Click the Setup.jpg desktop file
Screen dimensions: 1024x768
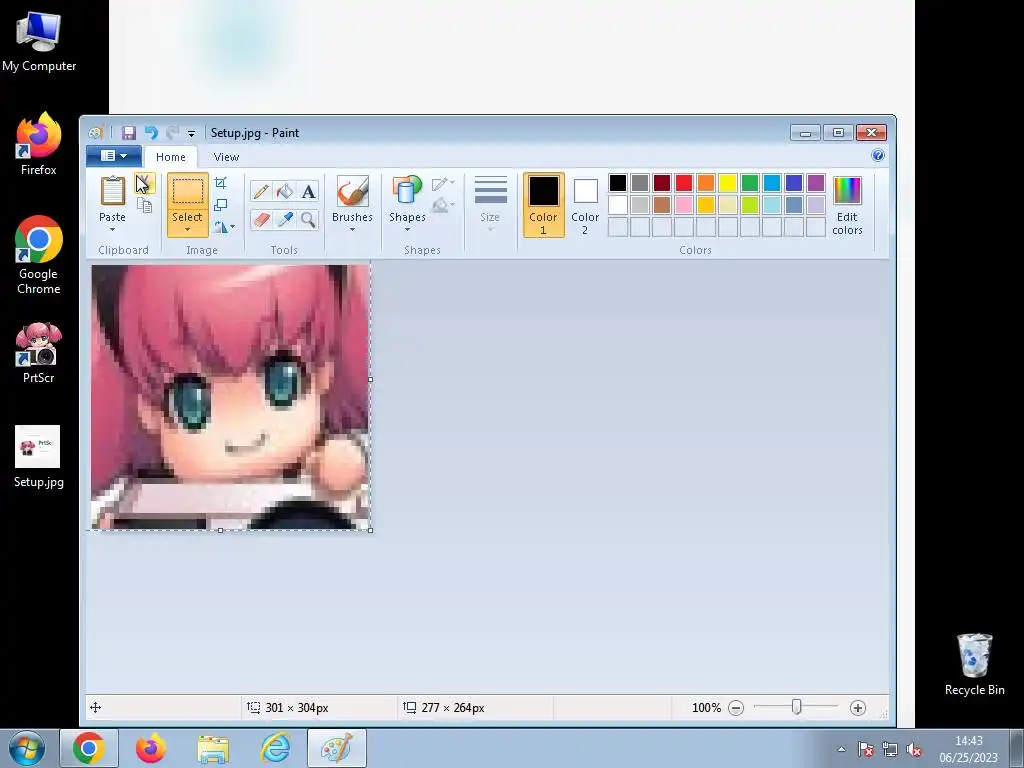point(39,456)
